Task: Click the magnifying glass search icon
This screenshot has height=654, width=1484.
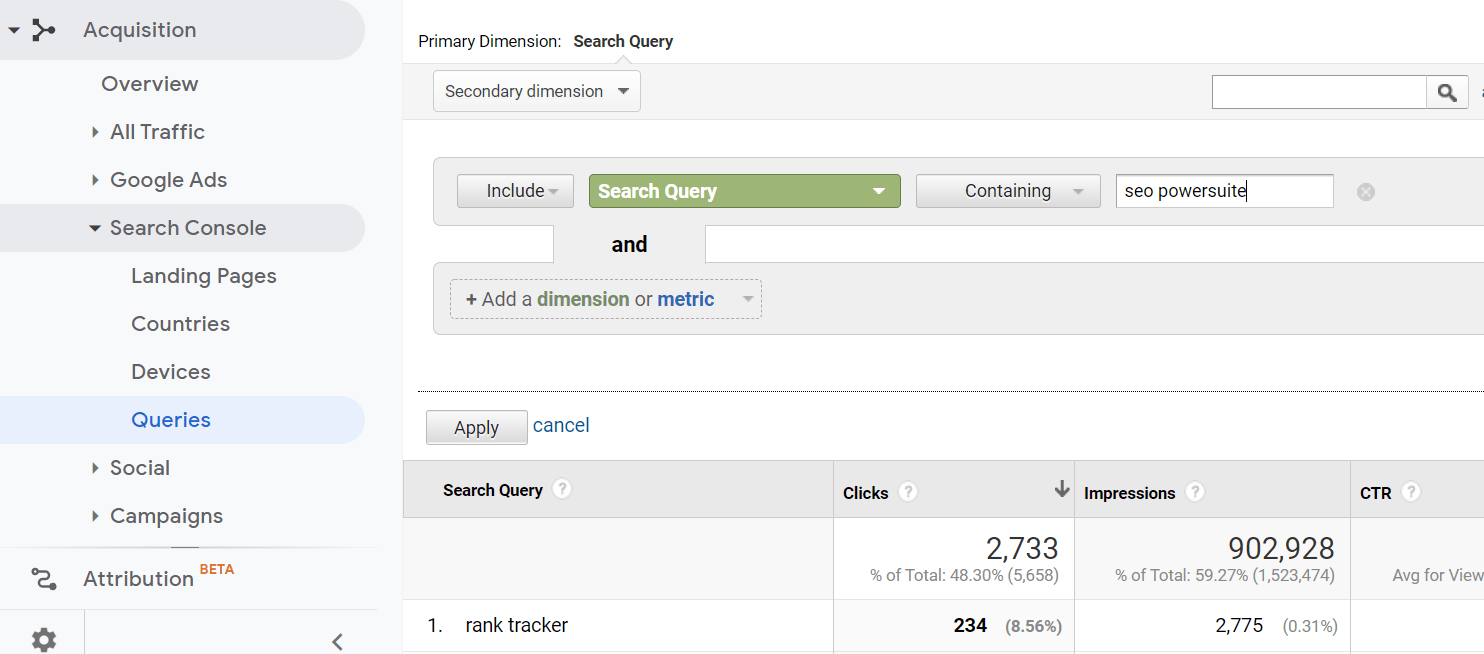Action: coord(1447,91)
